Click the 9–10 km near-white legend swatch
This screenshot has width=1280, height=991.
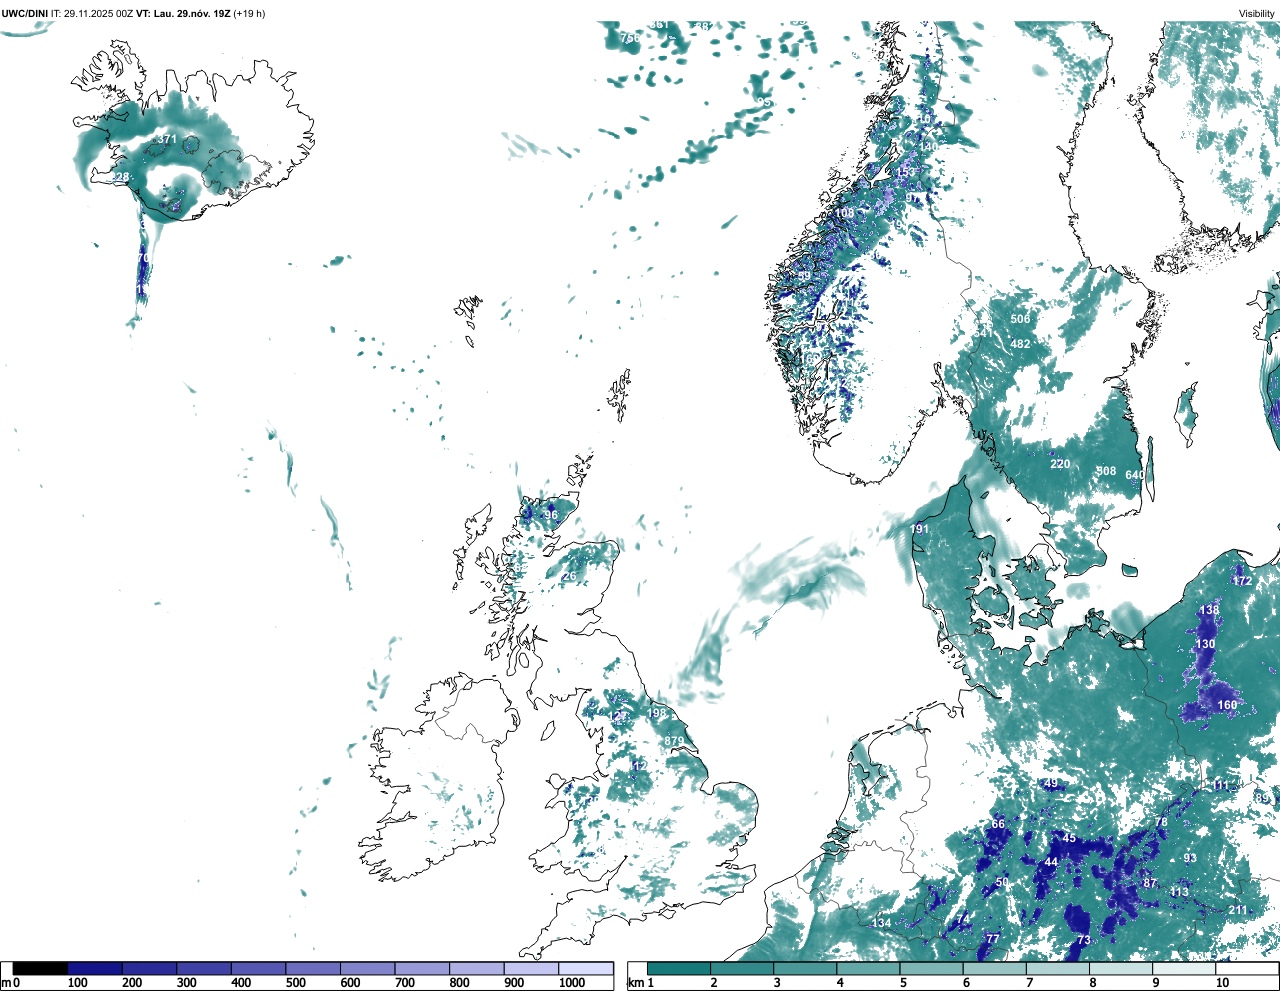[1184, 969]
